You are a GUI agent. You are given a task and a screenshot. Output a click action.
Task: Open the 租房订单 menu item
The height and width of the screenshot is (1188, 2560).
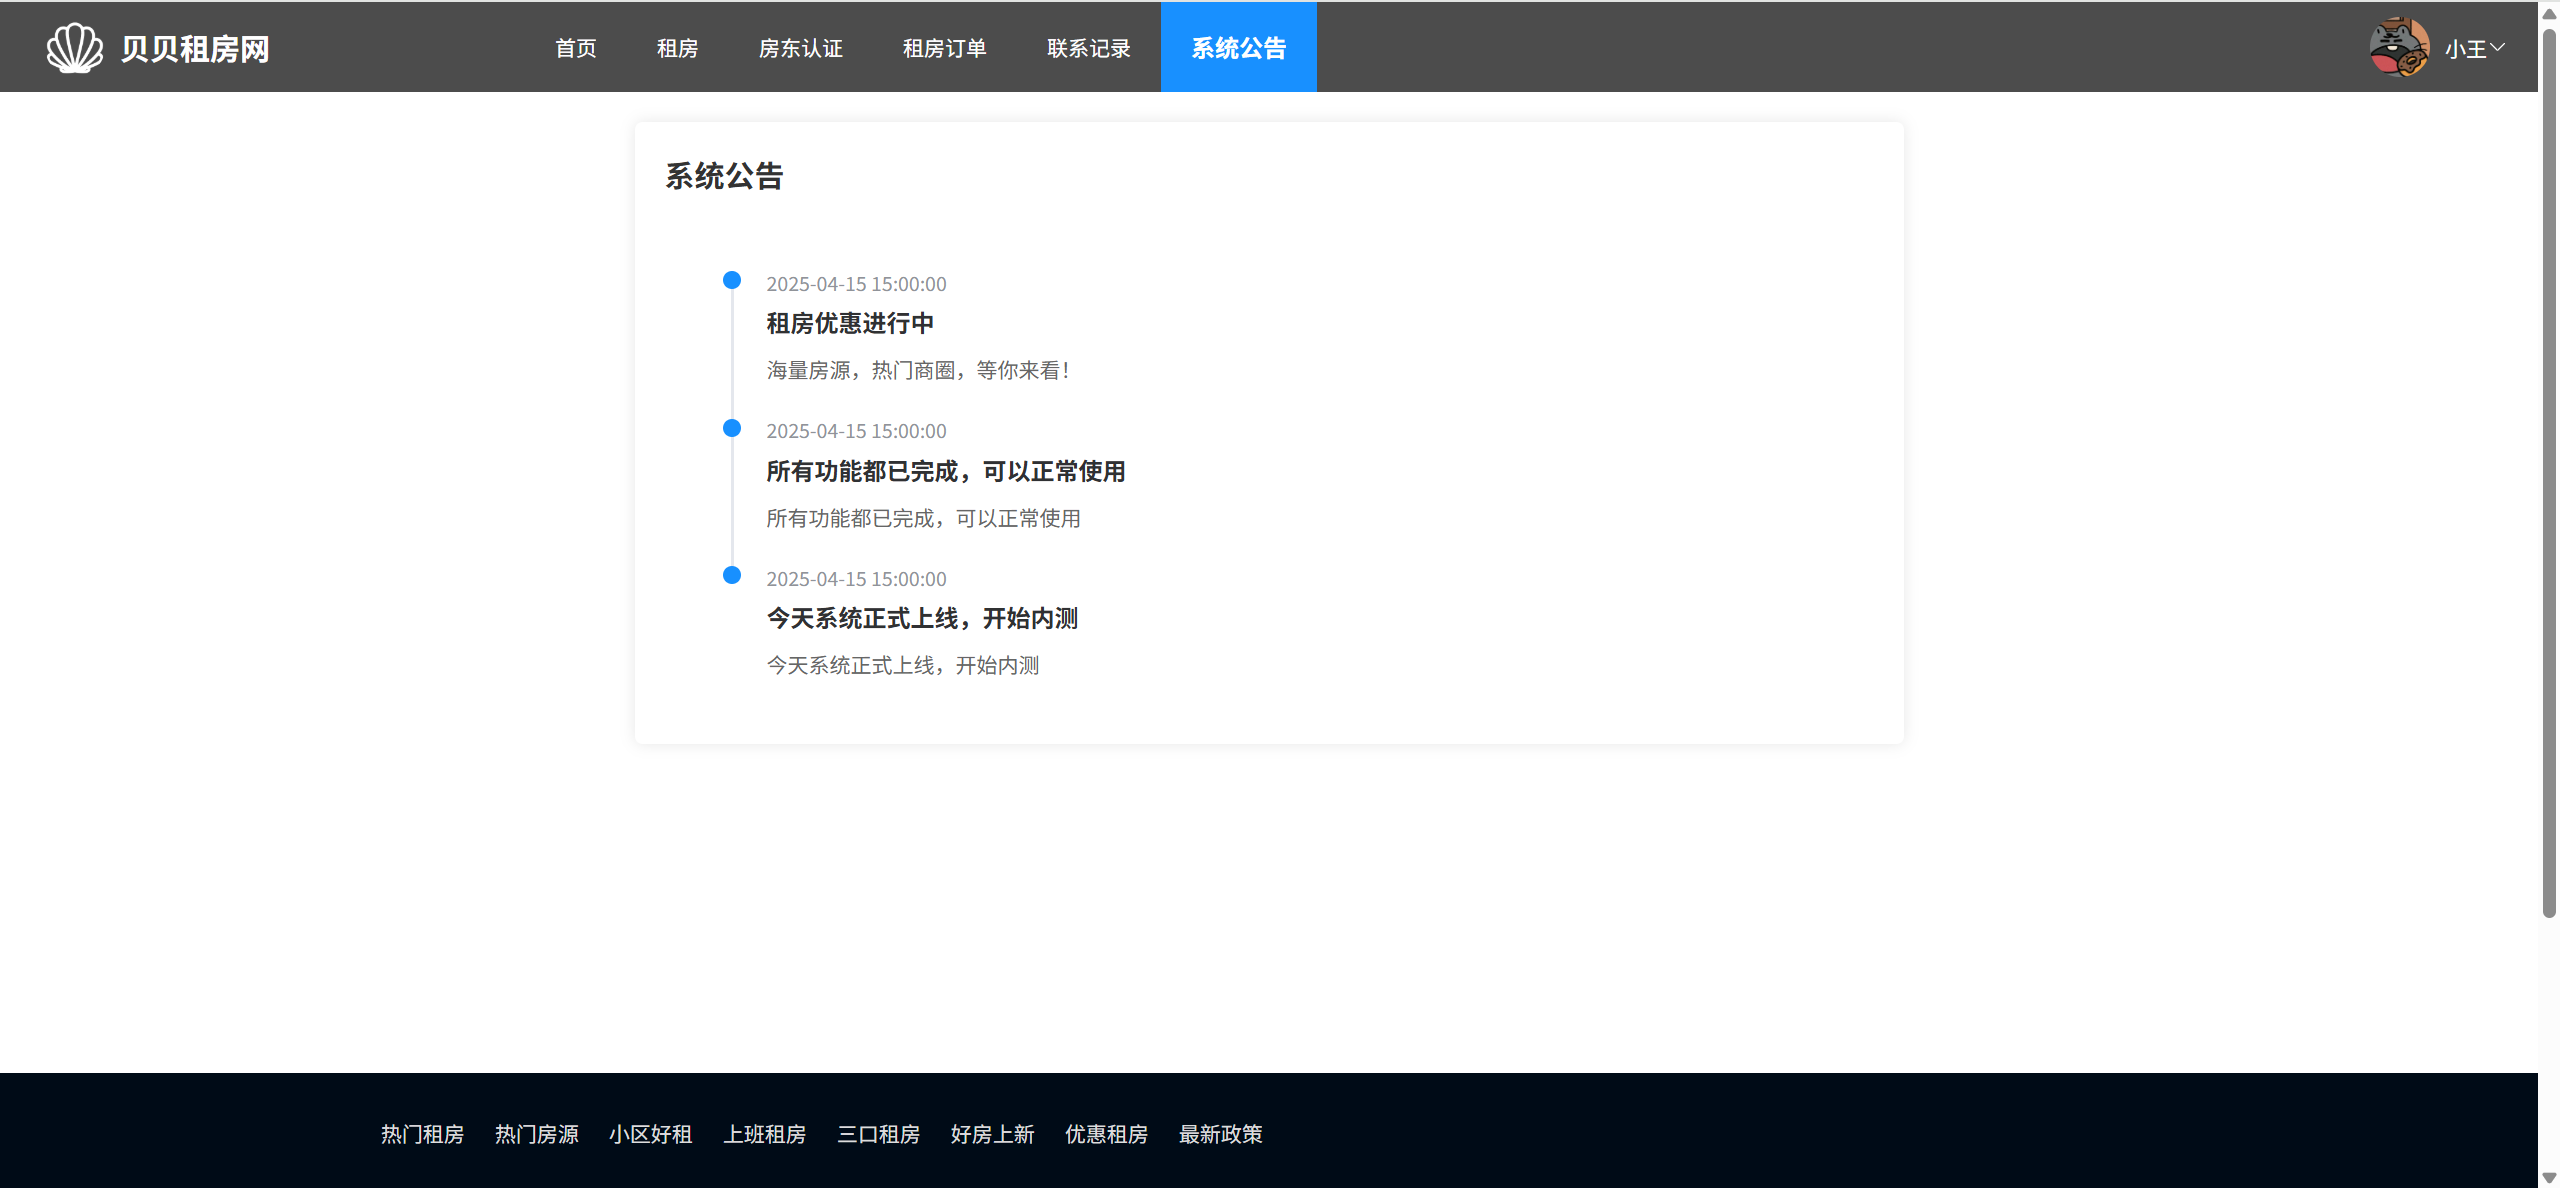click(944, 48)
